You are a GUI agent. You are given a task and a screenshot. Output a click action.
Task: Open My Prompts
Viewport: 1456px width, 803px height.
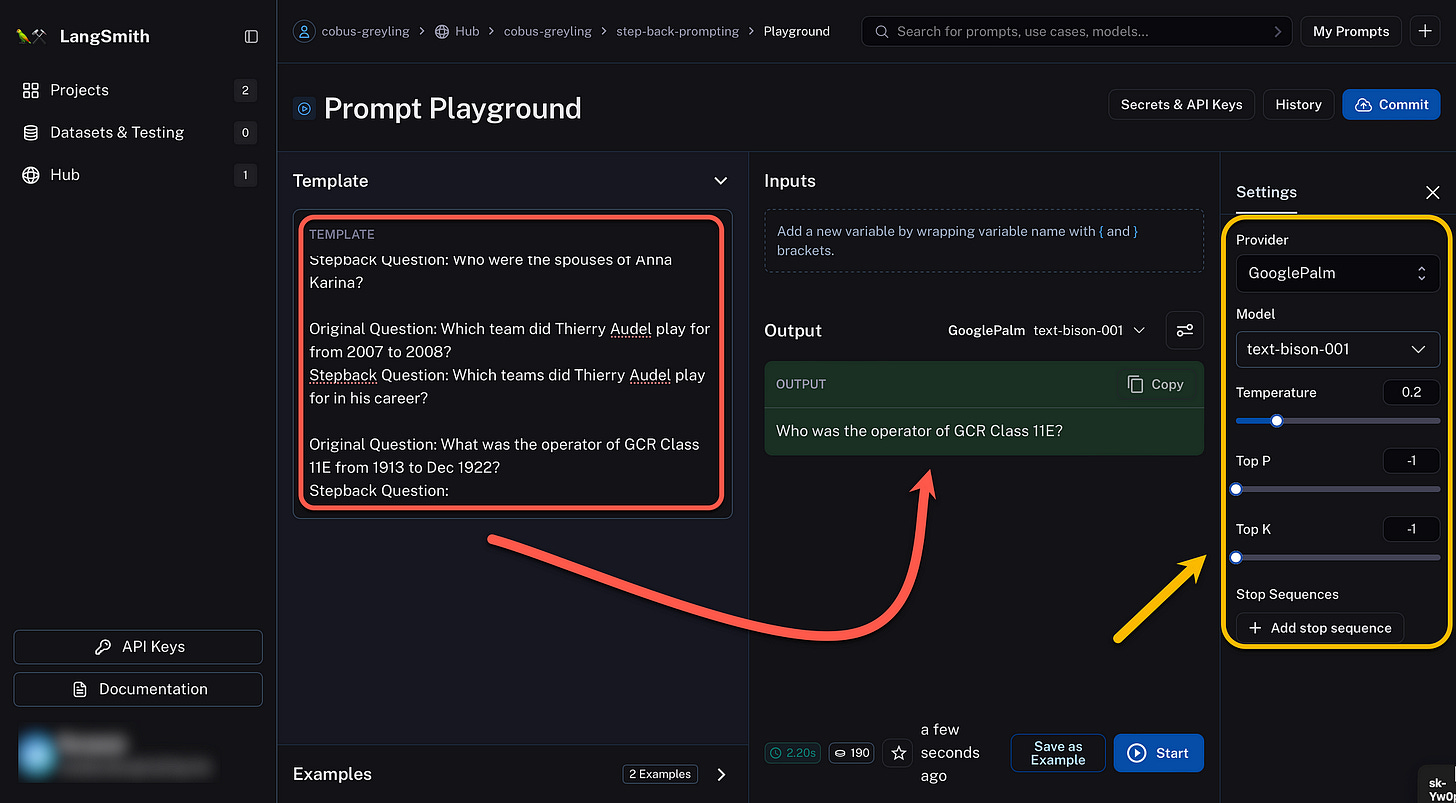pos(1351,31)
